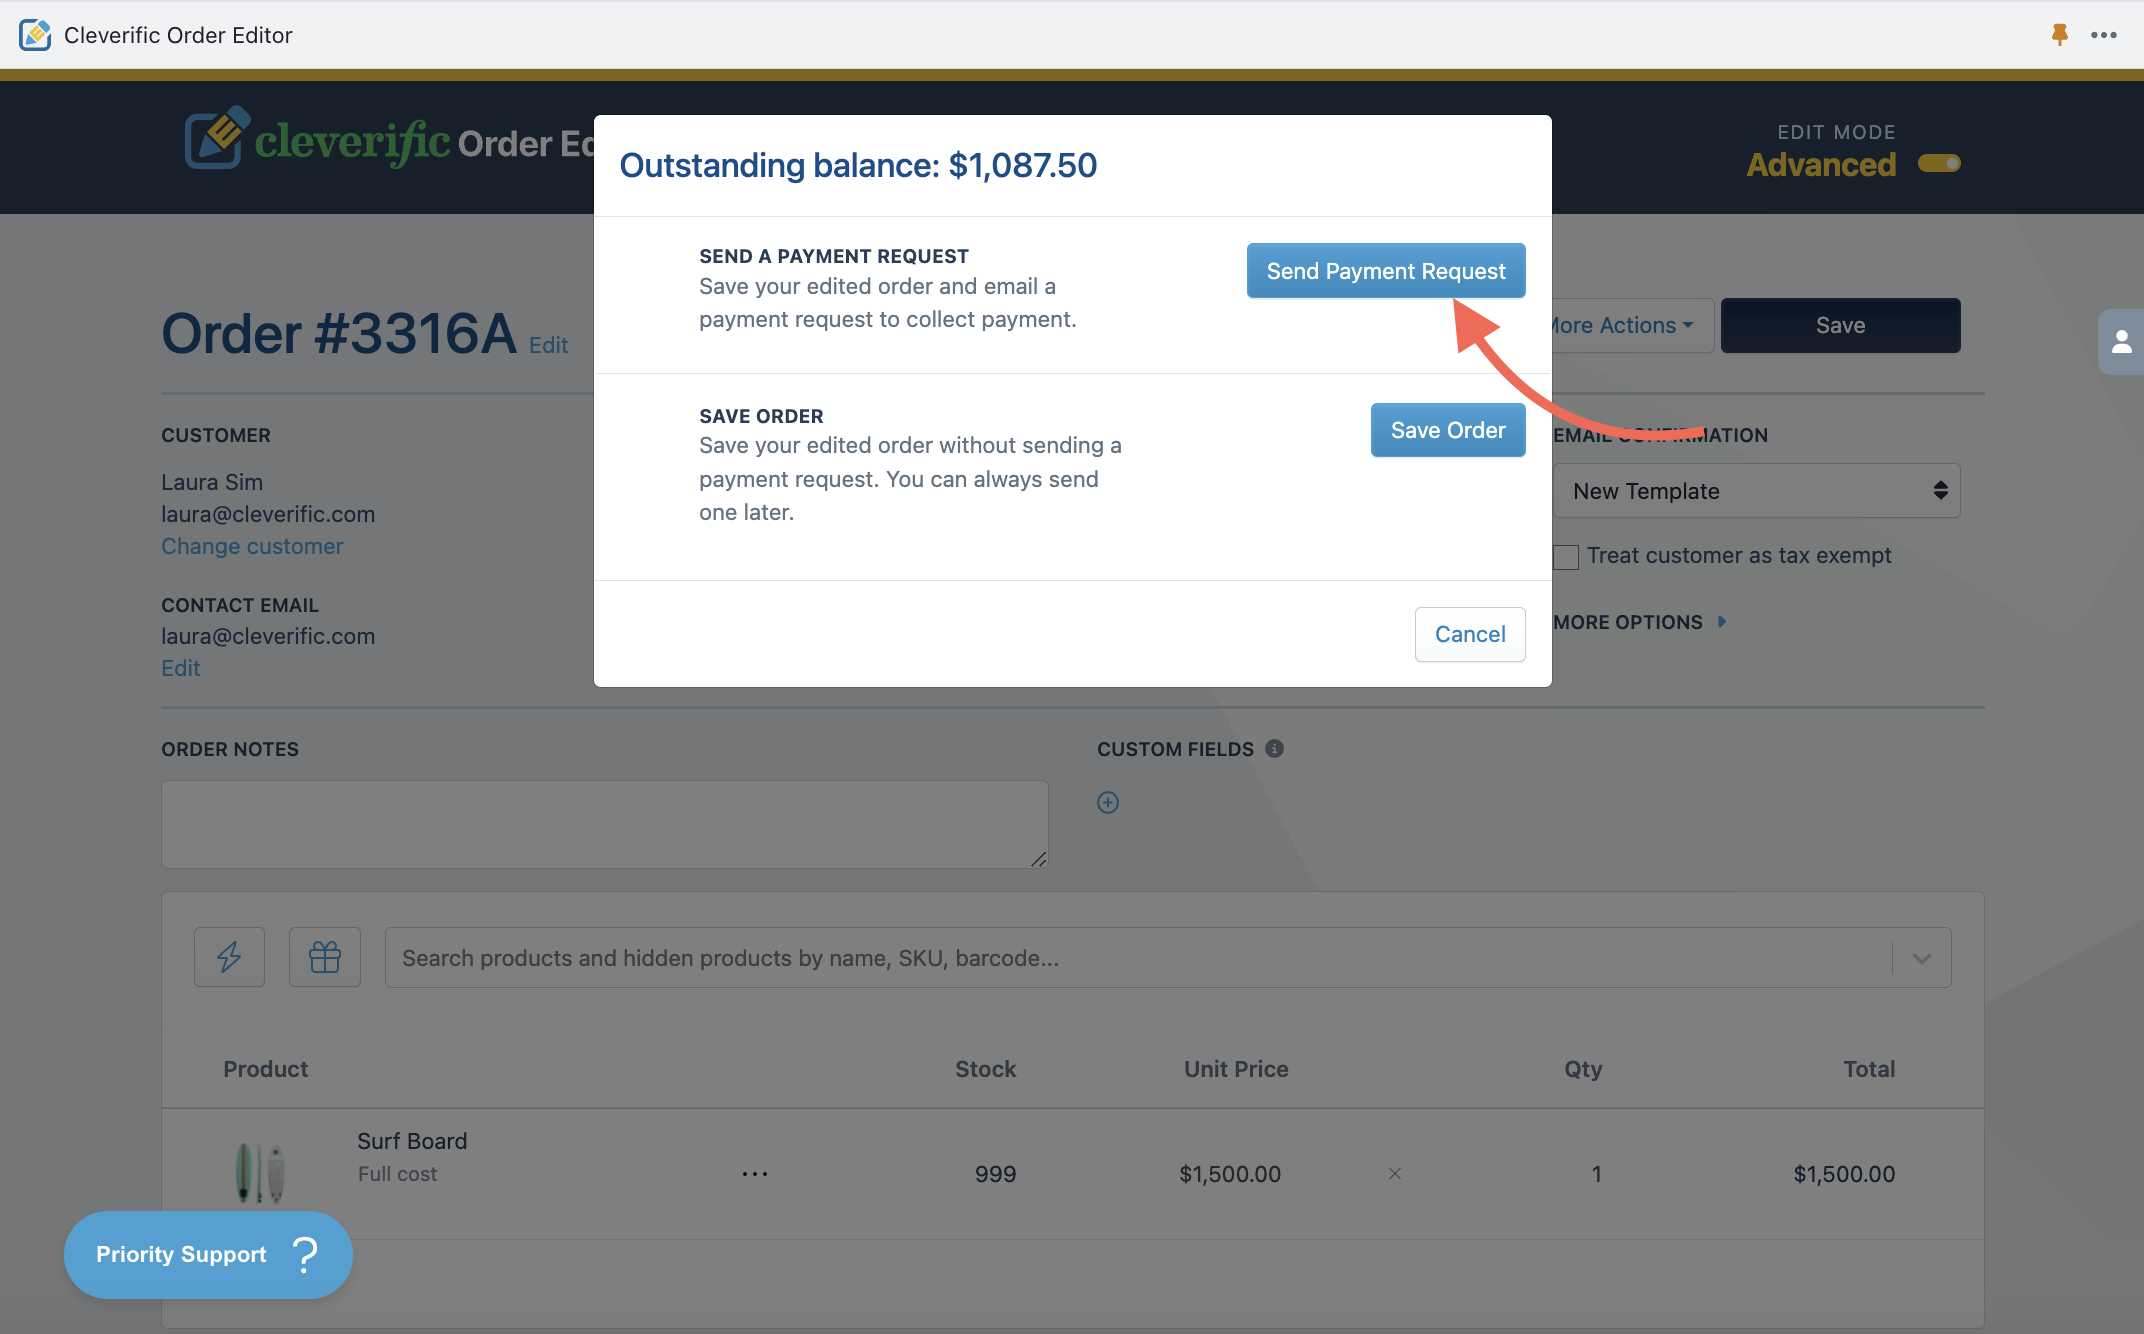The width and height of the screenshot is (2144, 1334).
Task: Click the pin icon in the title bar
Action: (2059, 35)
